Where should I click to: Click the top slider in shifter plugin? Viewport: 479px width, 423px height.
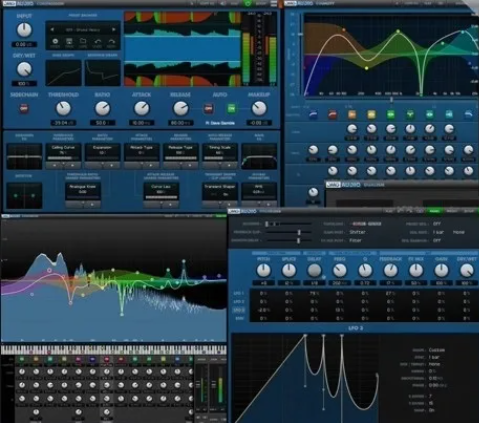(x=289, y=224)
